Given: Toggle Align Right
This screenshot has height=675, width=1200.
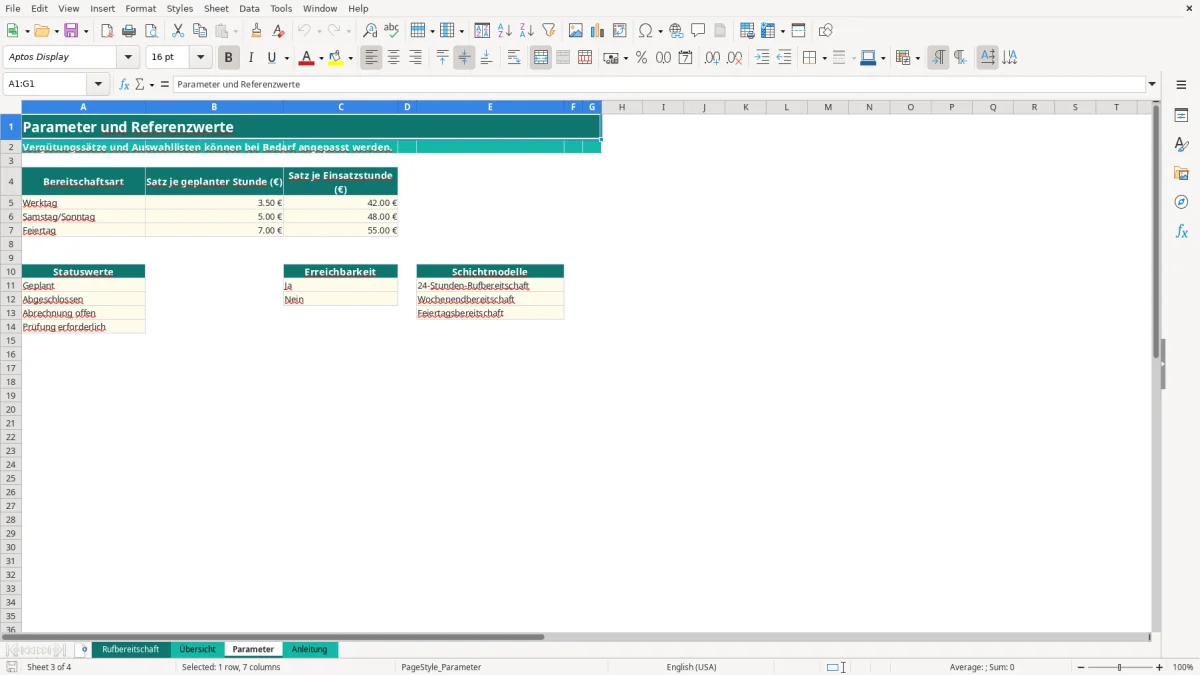Looking at the screenshot, I should tap(416, 58).
